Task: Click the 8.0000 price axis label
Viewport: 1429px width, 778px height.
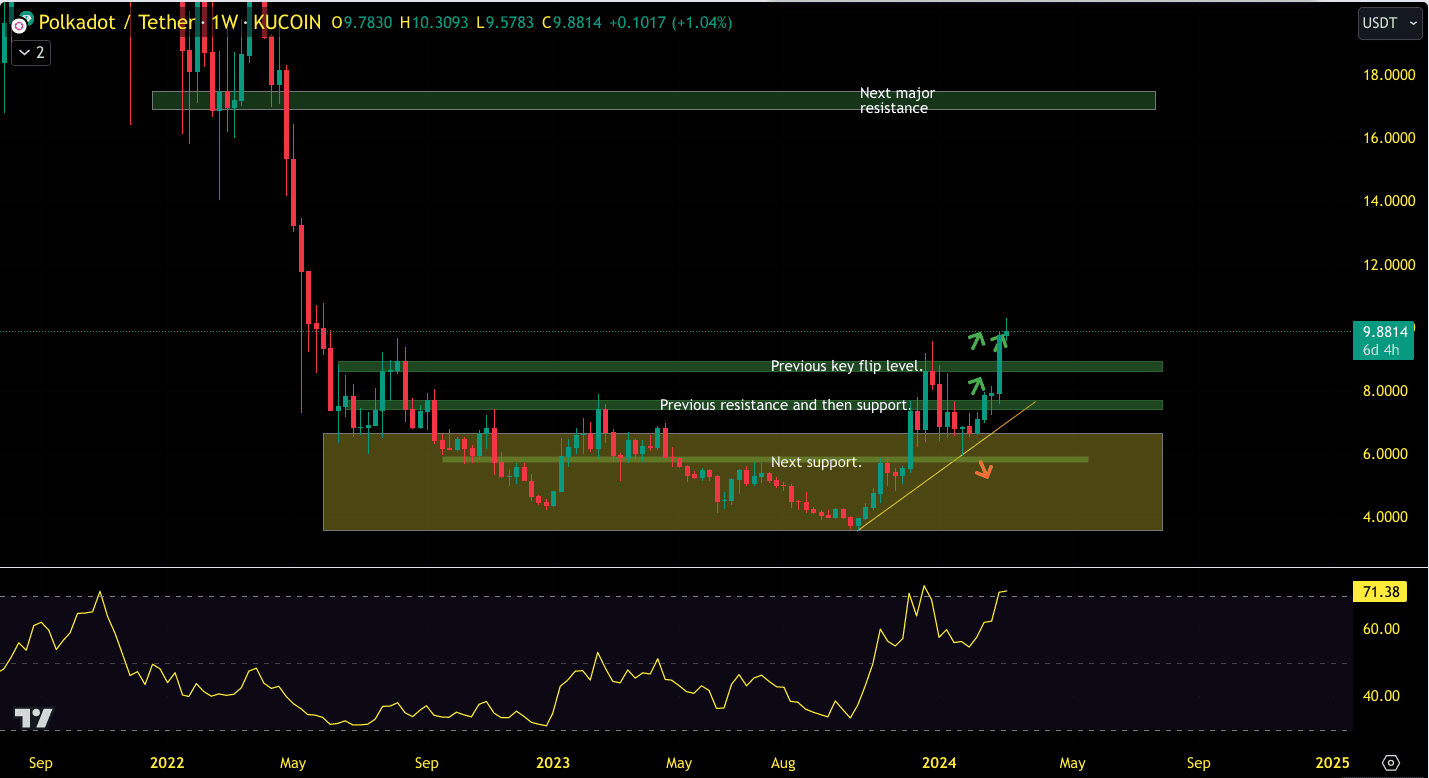Action: (x=1387, y=391)
